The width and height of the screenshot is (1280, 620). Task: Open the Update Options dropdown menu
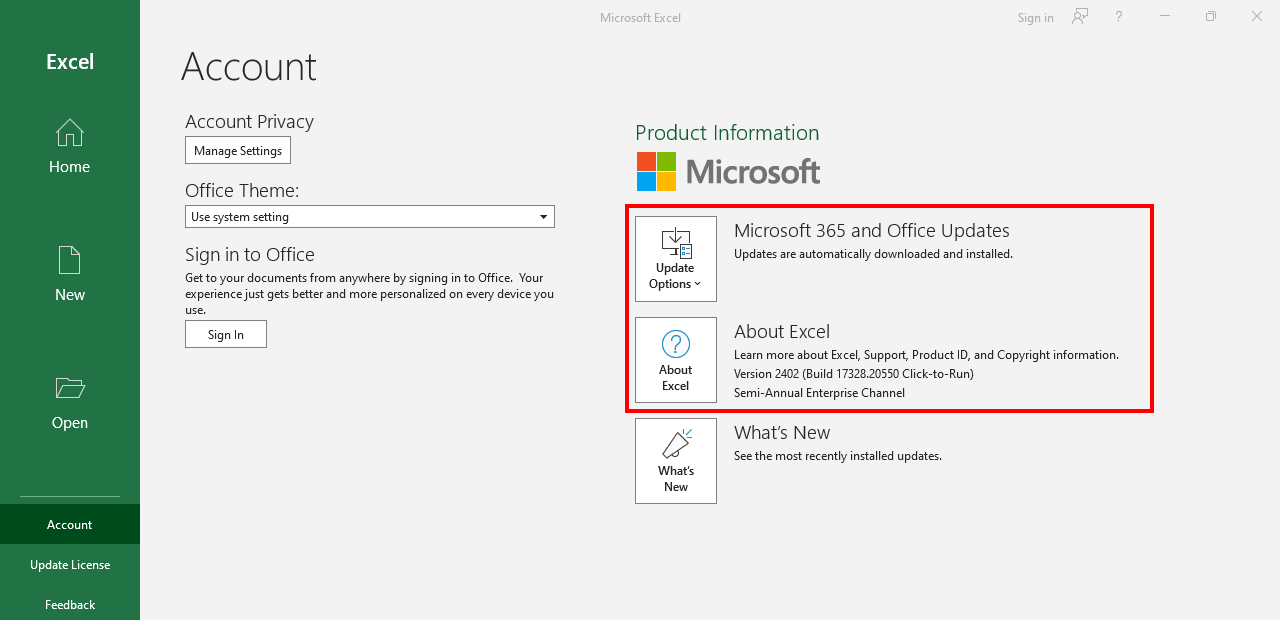pyautogui.click(x=676, y=276)
